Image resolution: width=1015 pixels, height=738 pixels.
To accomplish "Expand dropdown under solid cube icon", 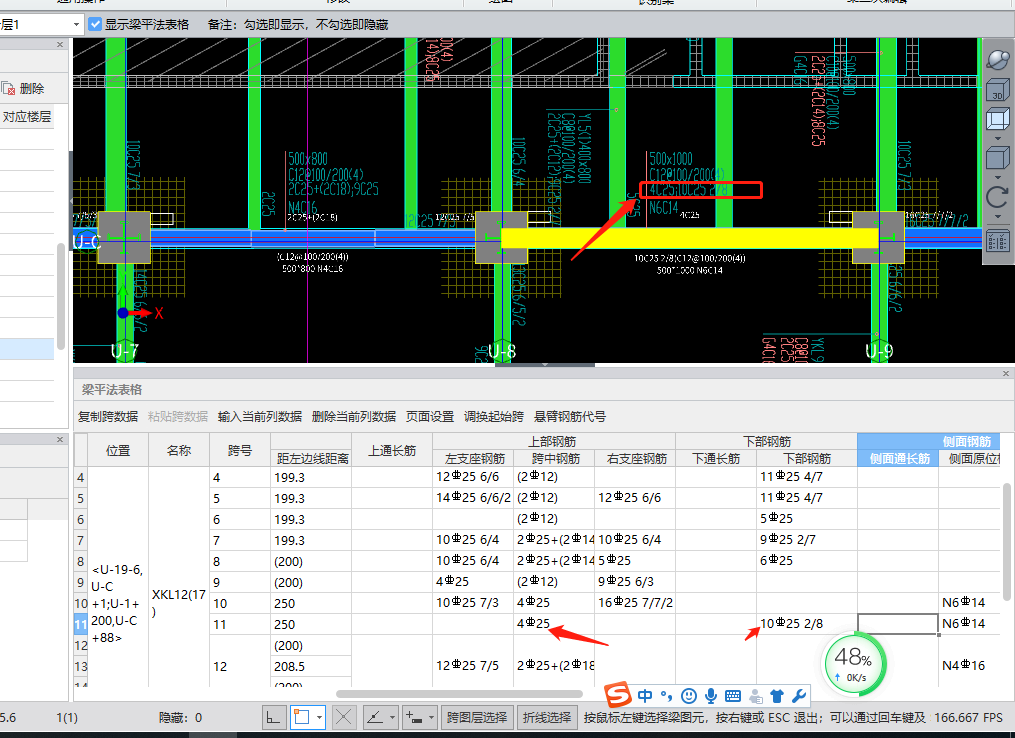I will (998, 177).
